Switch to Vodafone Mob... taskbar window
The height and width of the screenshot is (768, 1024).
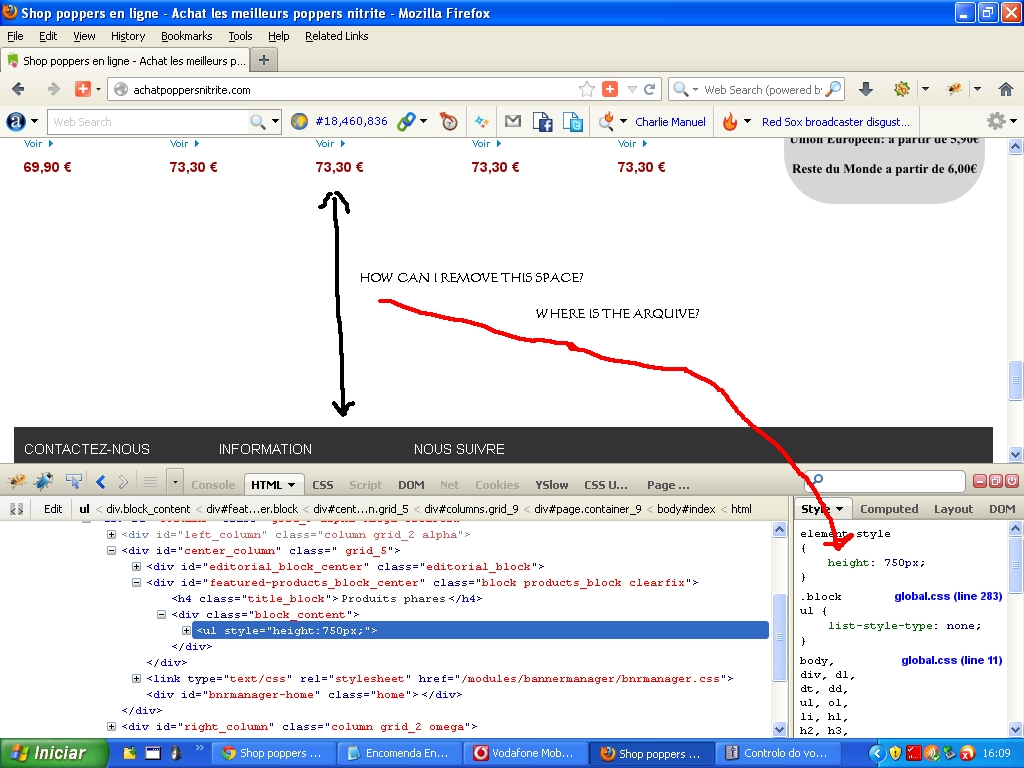[526, 753]
